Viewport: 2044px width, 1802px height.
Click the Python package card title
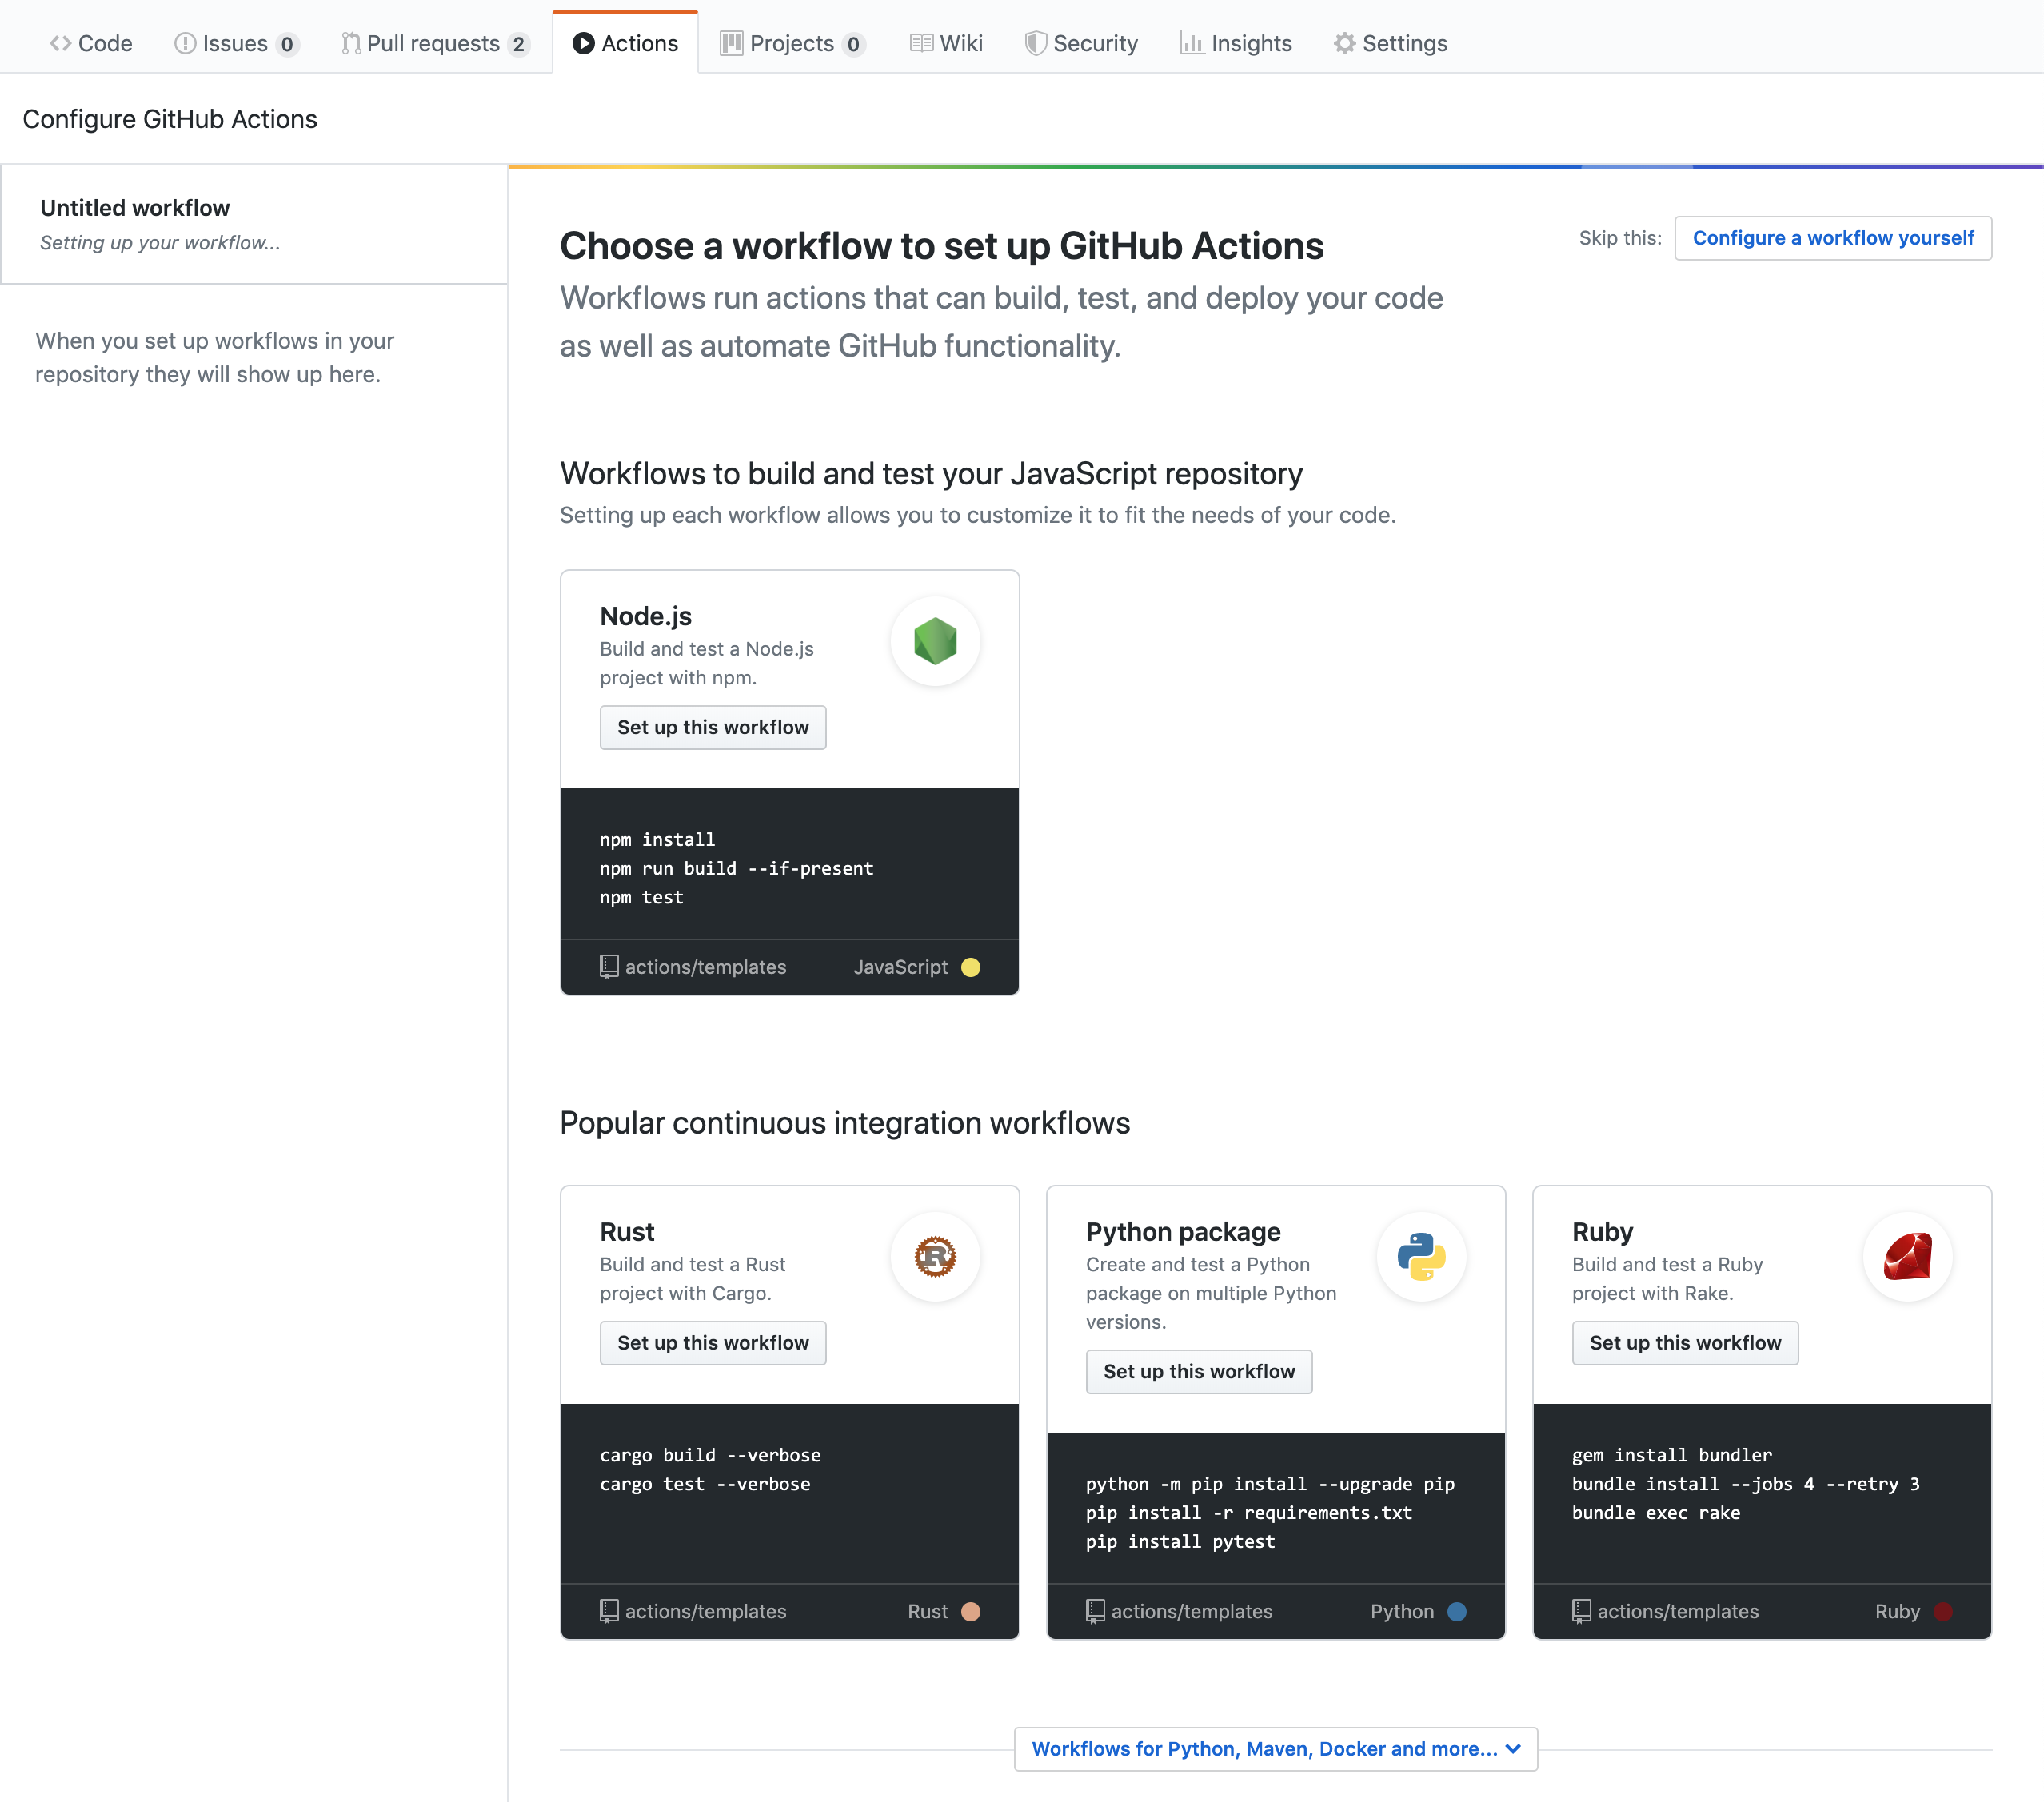[1183, 1232]
